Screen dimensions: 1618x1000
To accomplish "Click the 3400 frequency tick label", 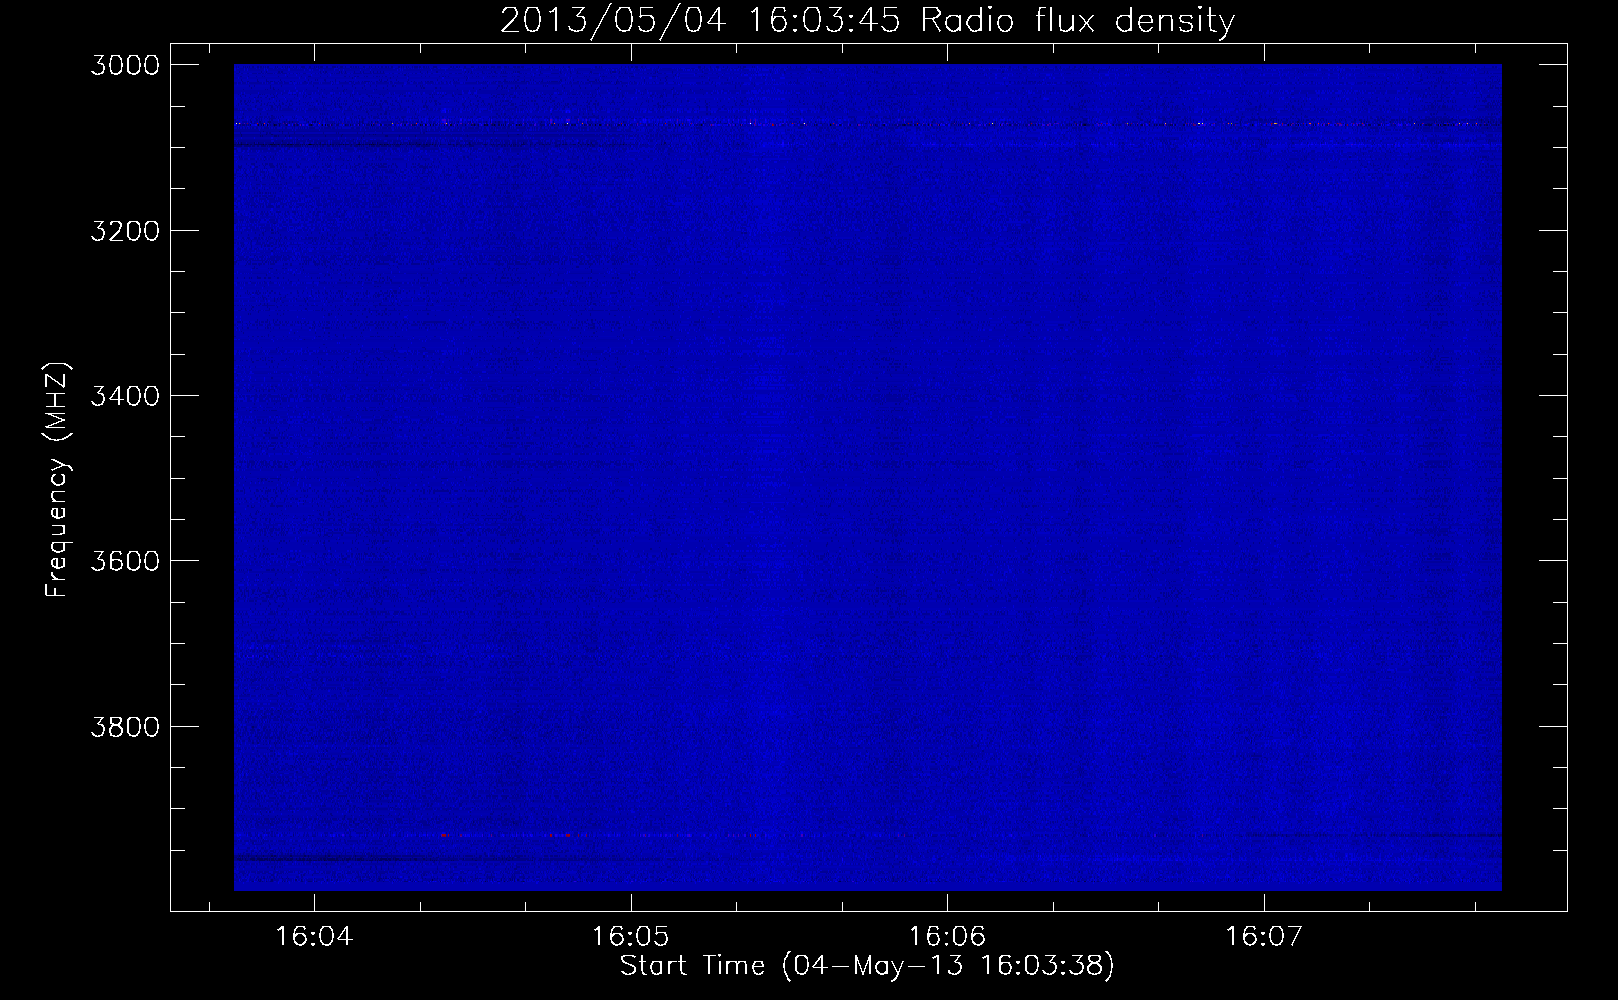I will point(125,396).
